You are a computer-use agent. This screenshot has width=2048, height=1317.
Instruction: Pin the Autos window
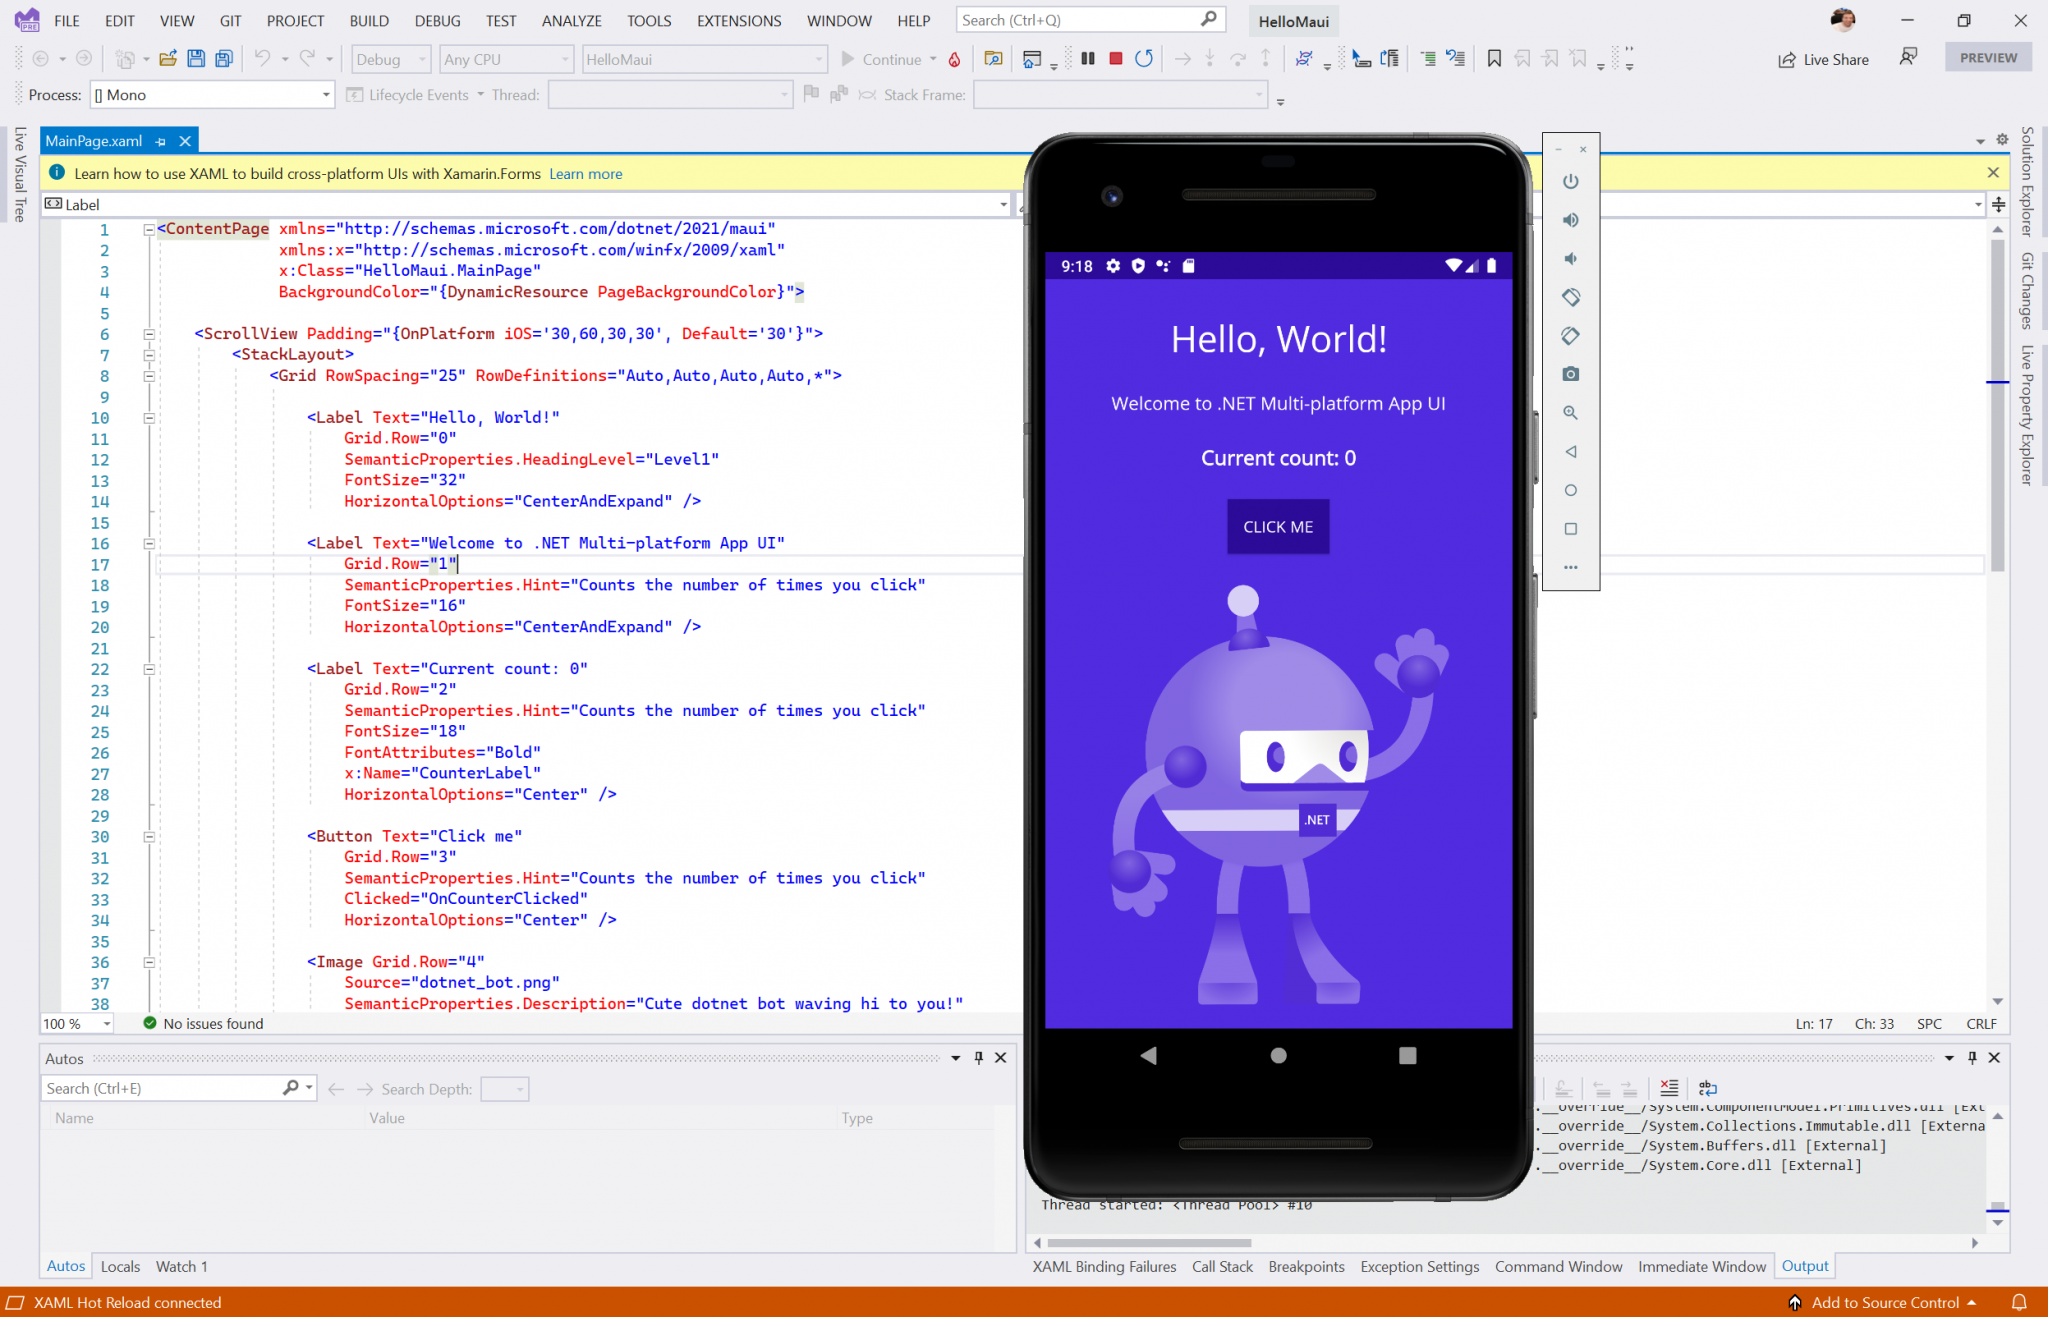click(x=978, y=1058)
